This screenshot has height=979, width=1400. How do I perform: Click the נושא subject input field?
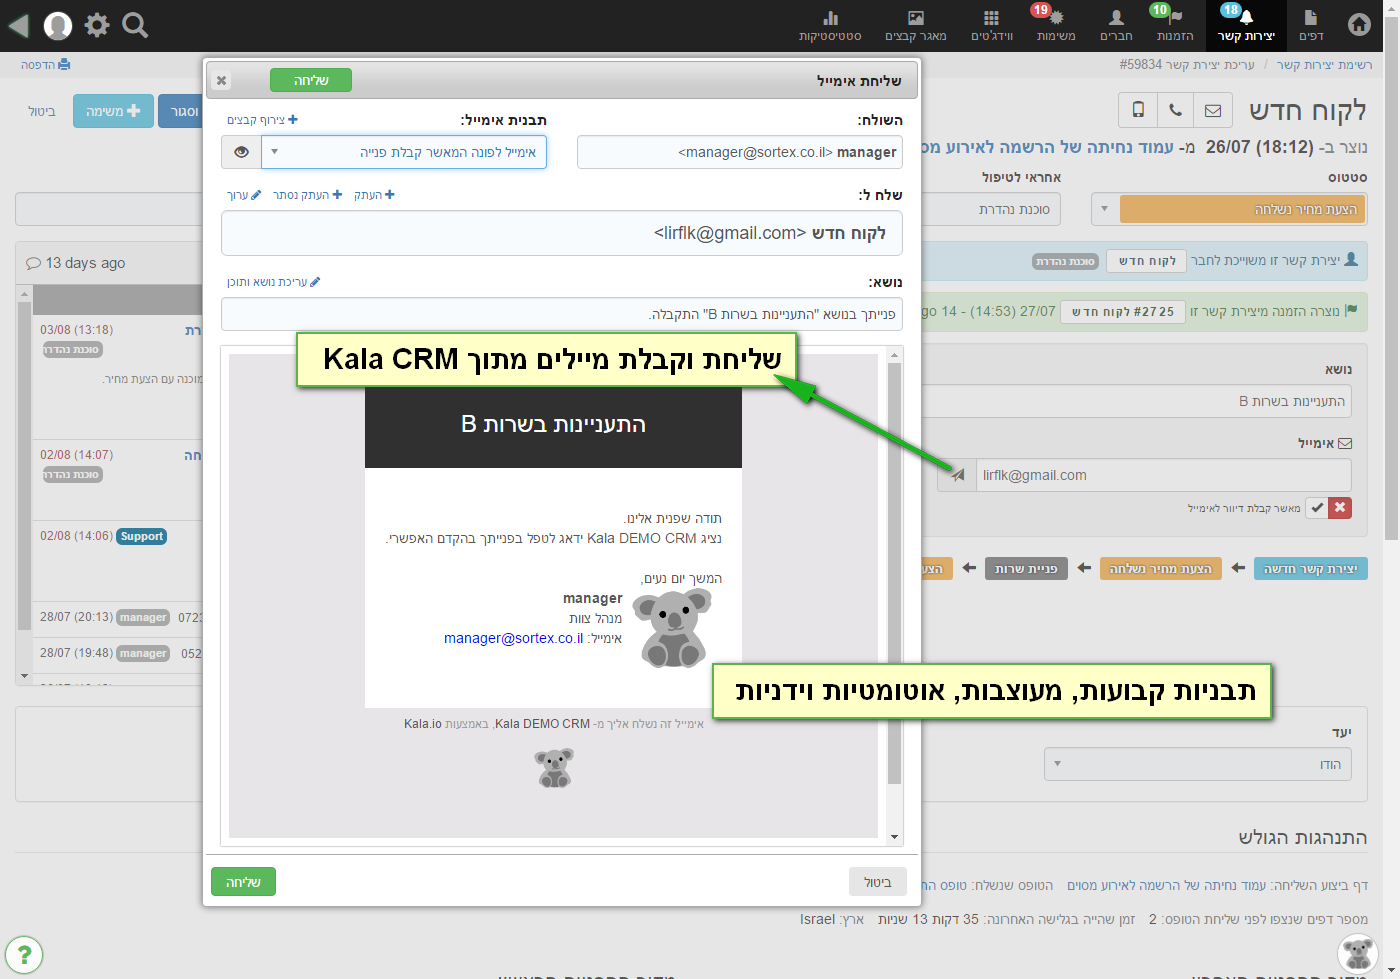(561, 314)
